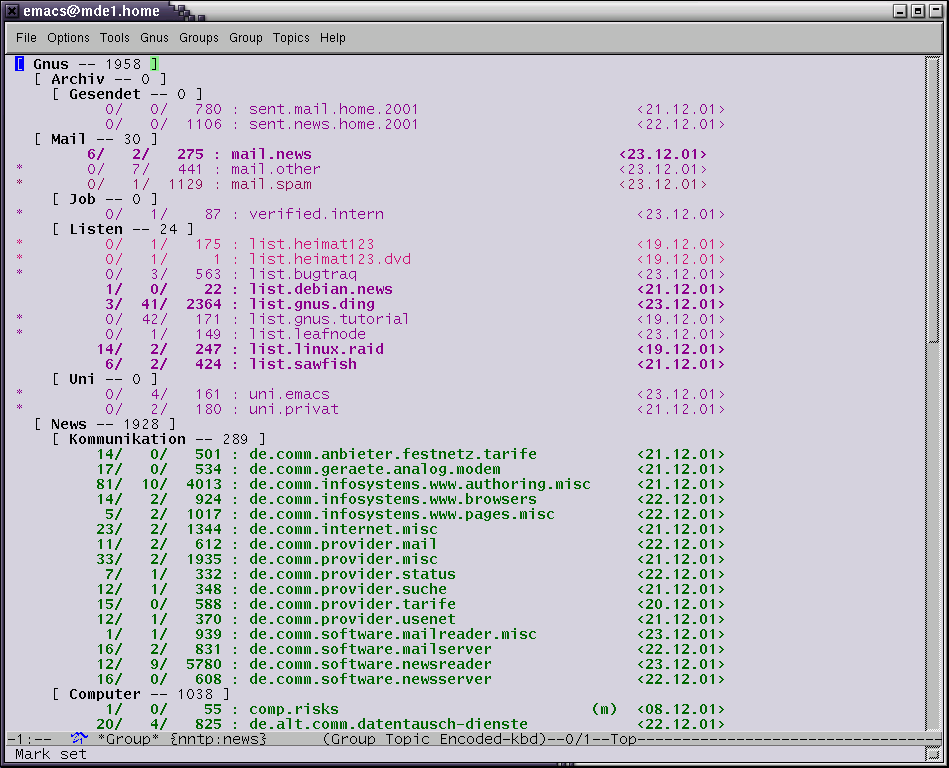Open the Groups menu
The height and width of the screenshot is (768, 949).
click(x=199, y=38)
